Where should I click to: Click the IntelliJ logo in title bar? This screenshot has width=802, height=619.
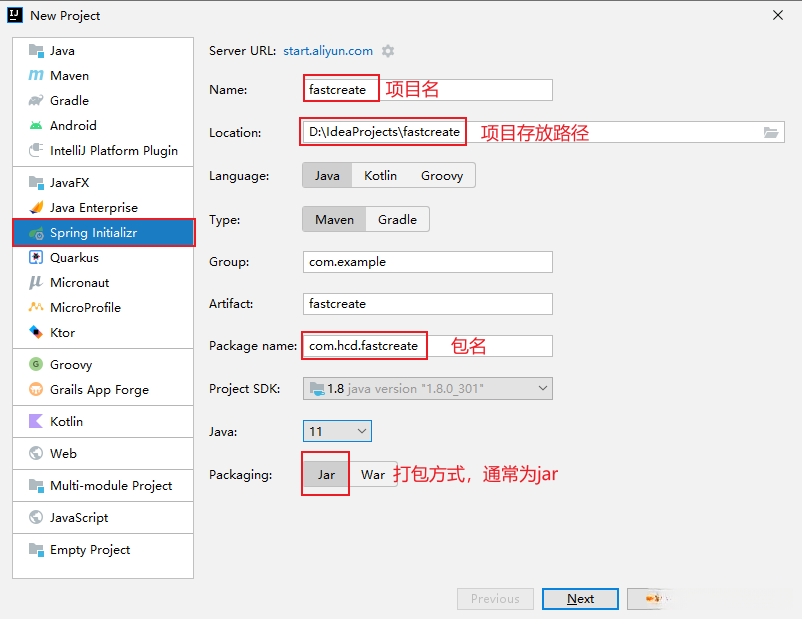tap(15, 15)
